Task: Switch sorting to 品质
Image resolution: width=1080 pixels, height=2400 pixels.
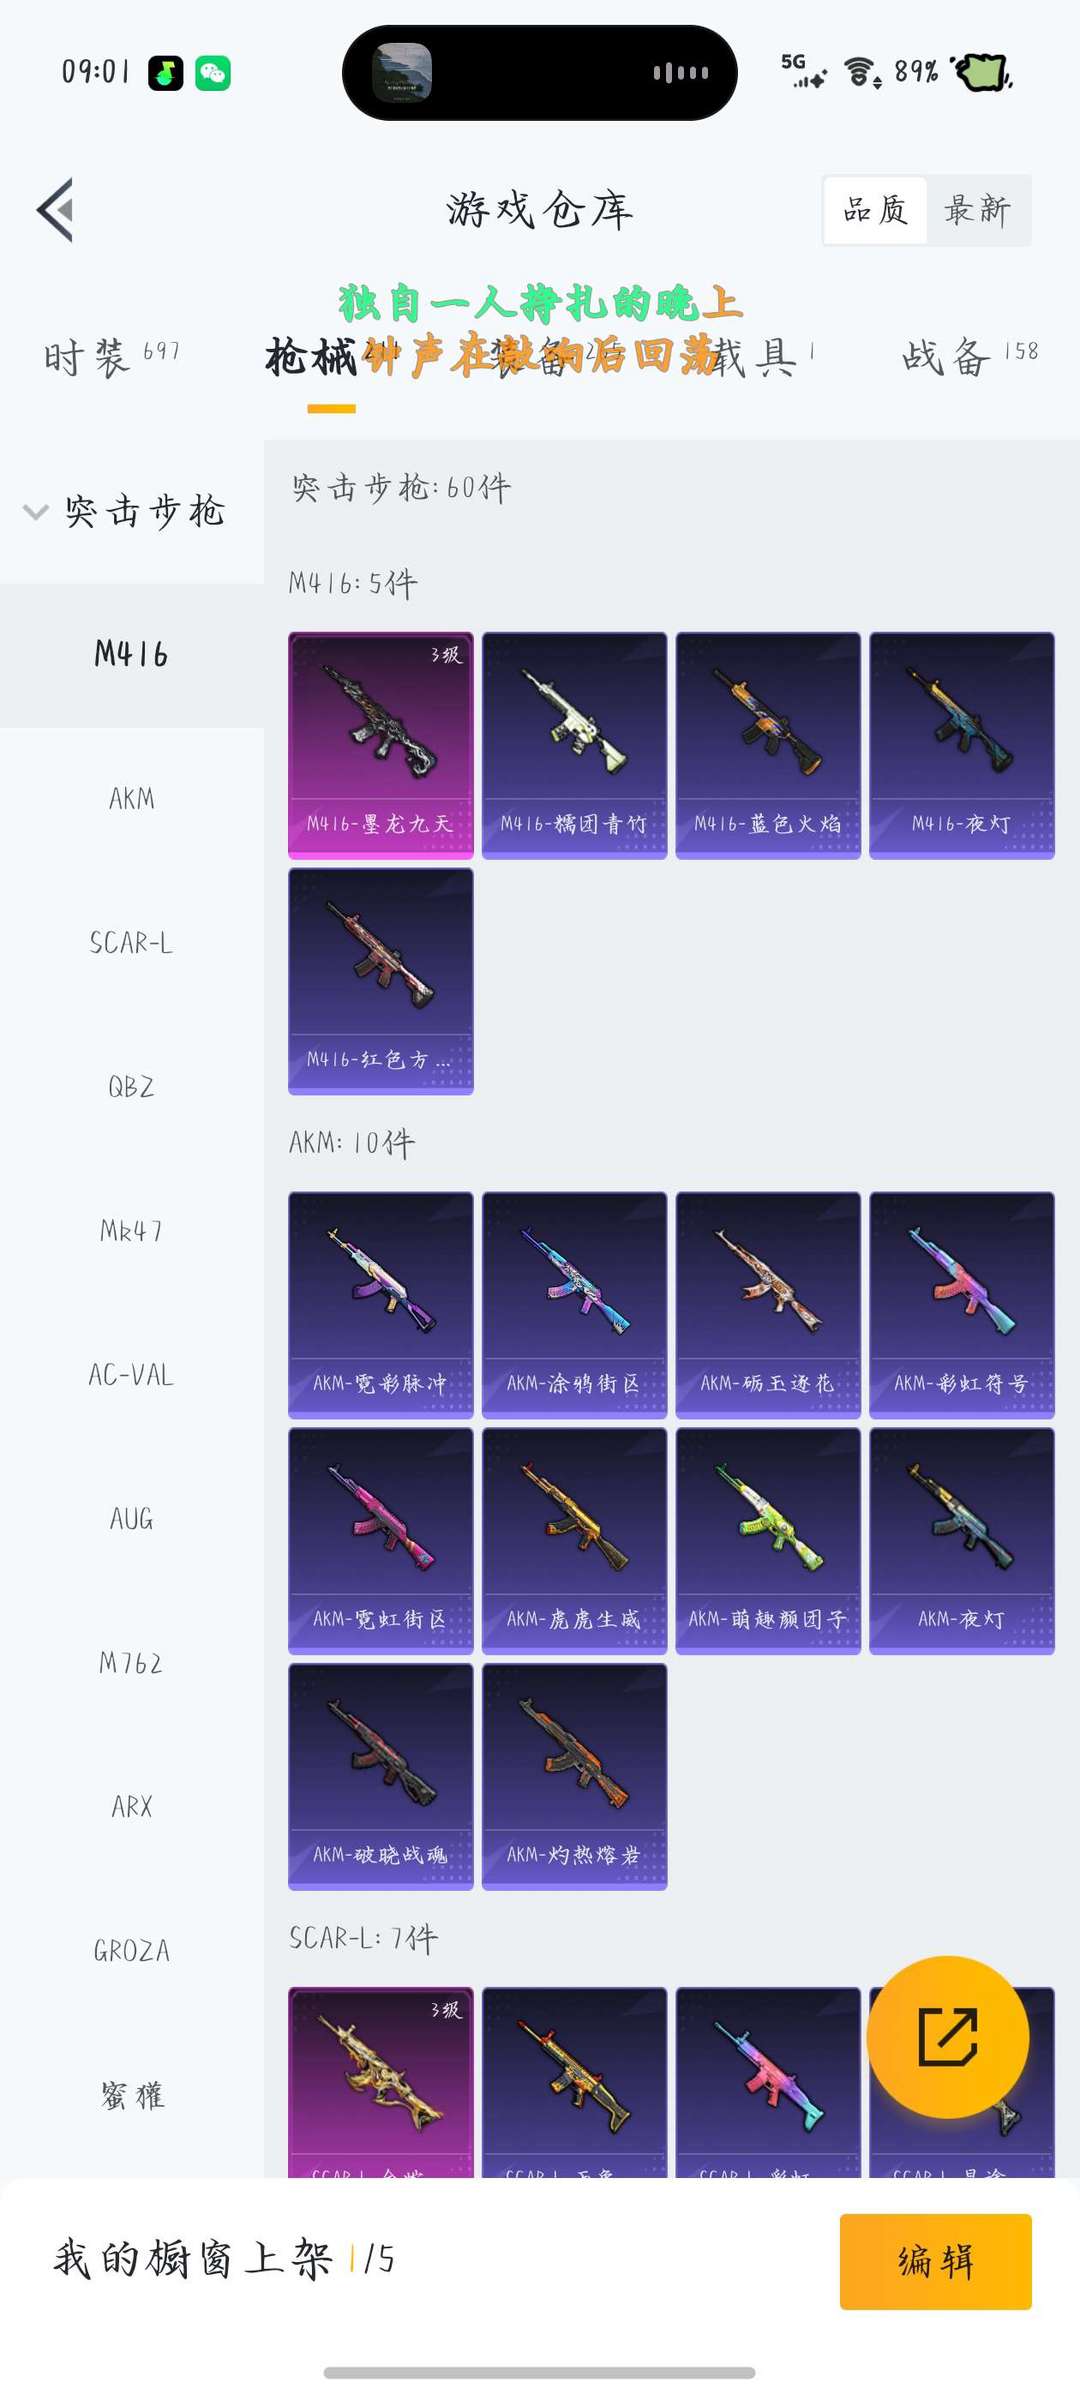Action: tap(875, 210)
